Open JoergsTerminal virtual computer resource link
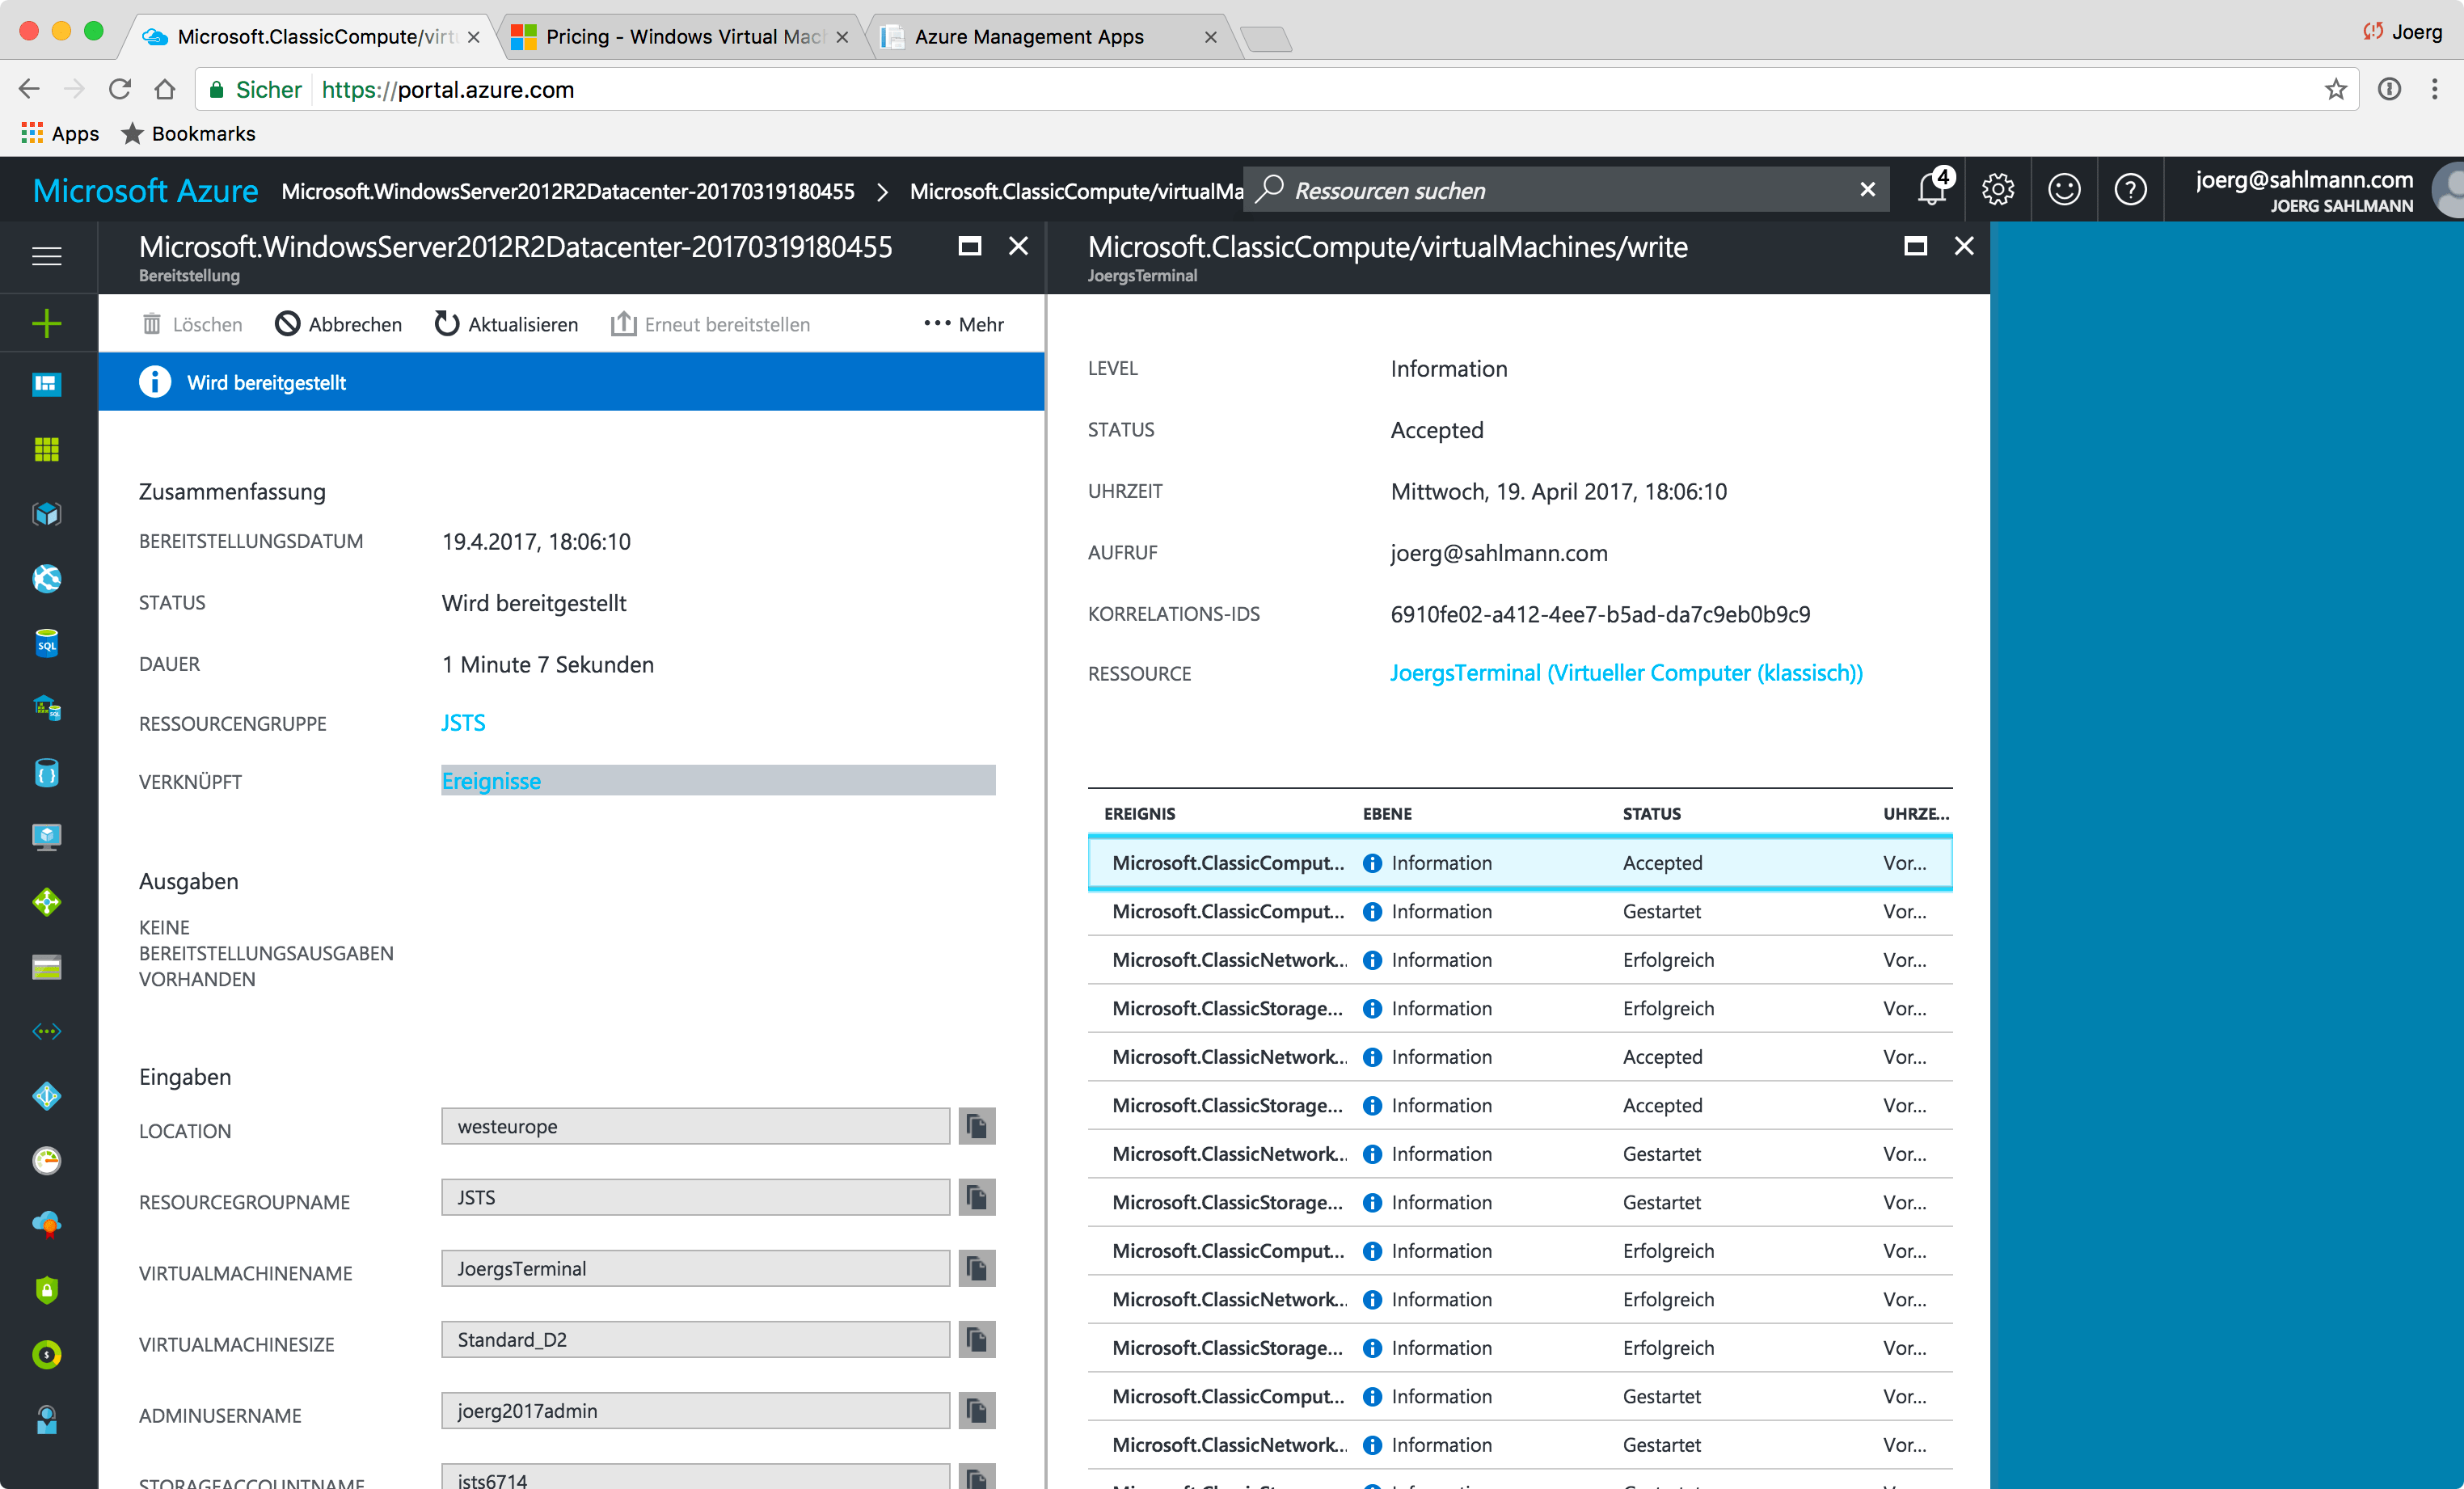 1626,673
